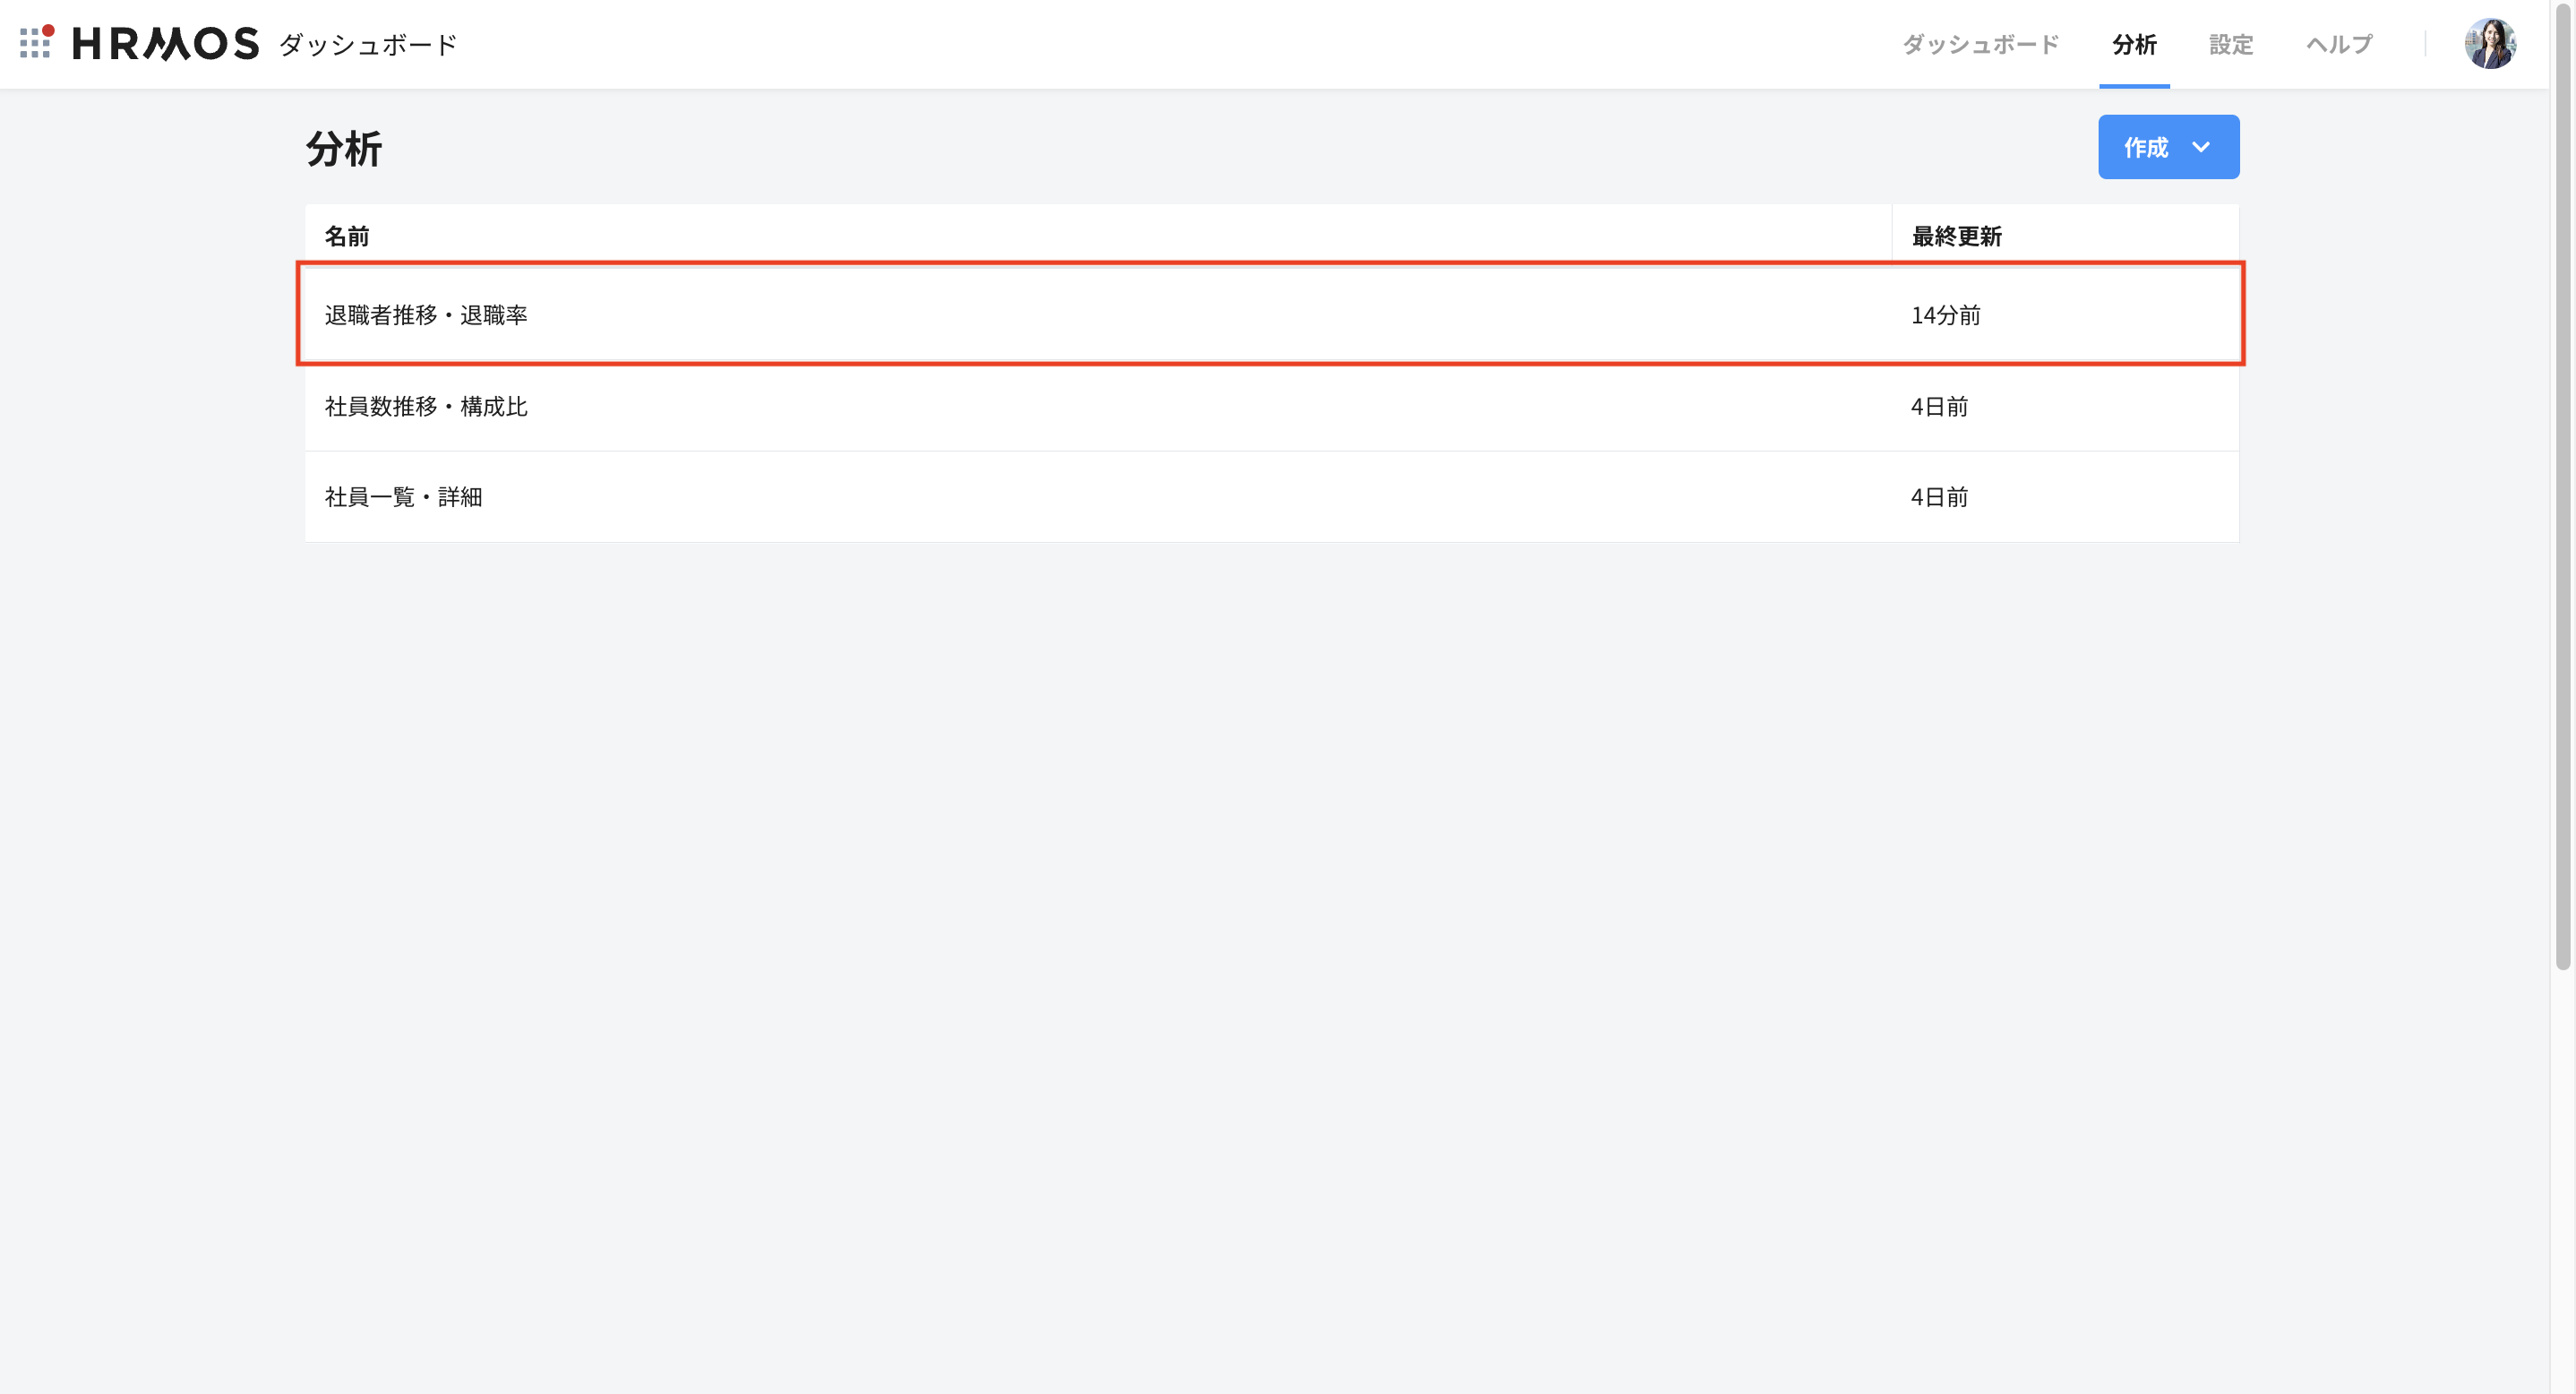Click the blue 作成 button label
2576x1394 pixels.
click(x=2145, y=147)
